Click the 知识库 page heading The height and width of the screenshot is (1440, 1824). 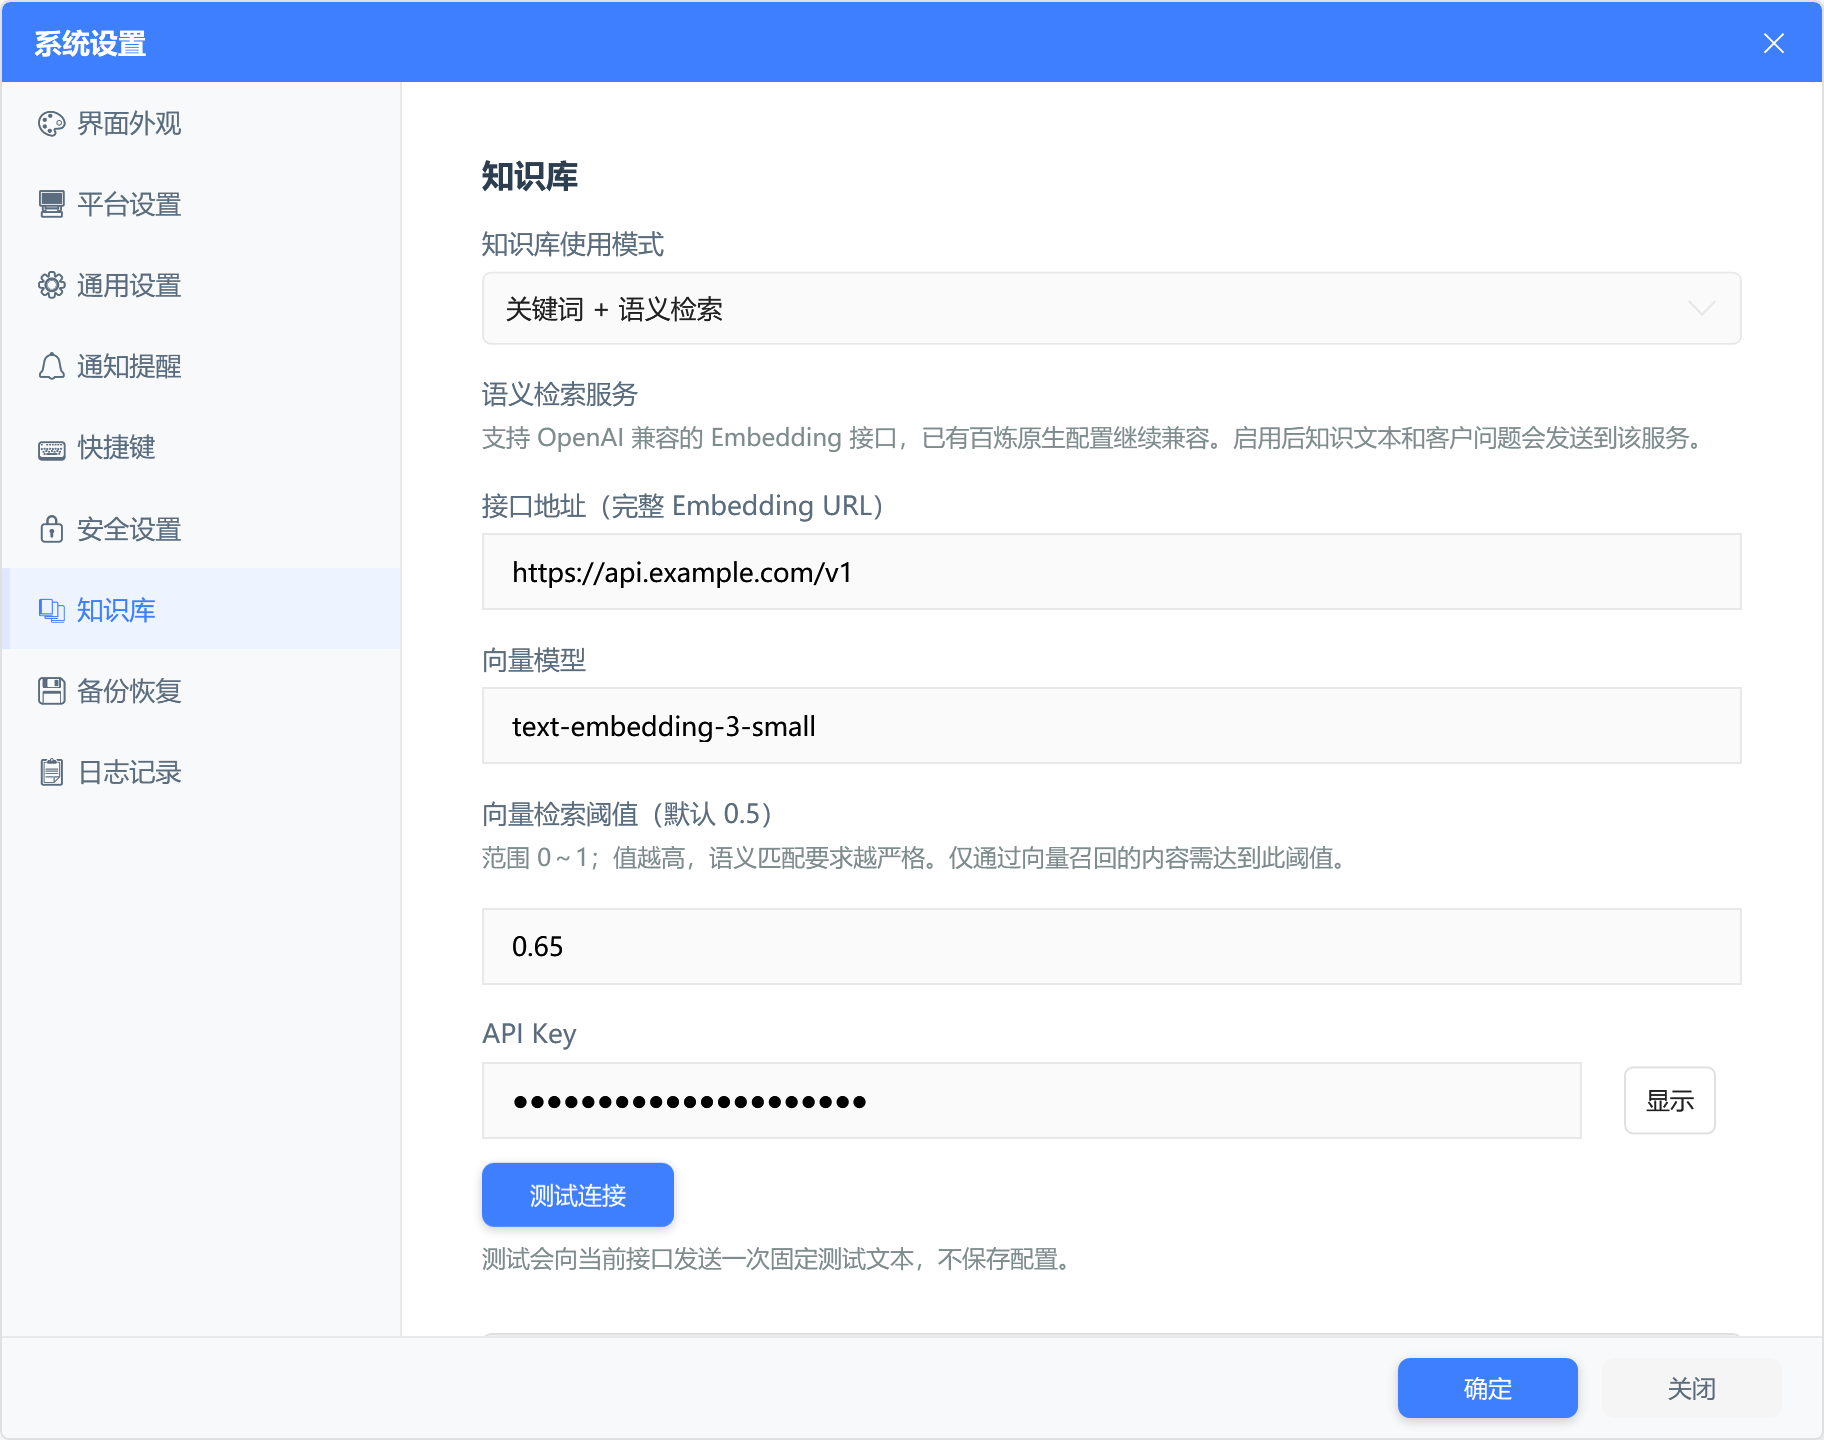pos(530,177)
